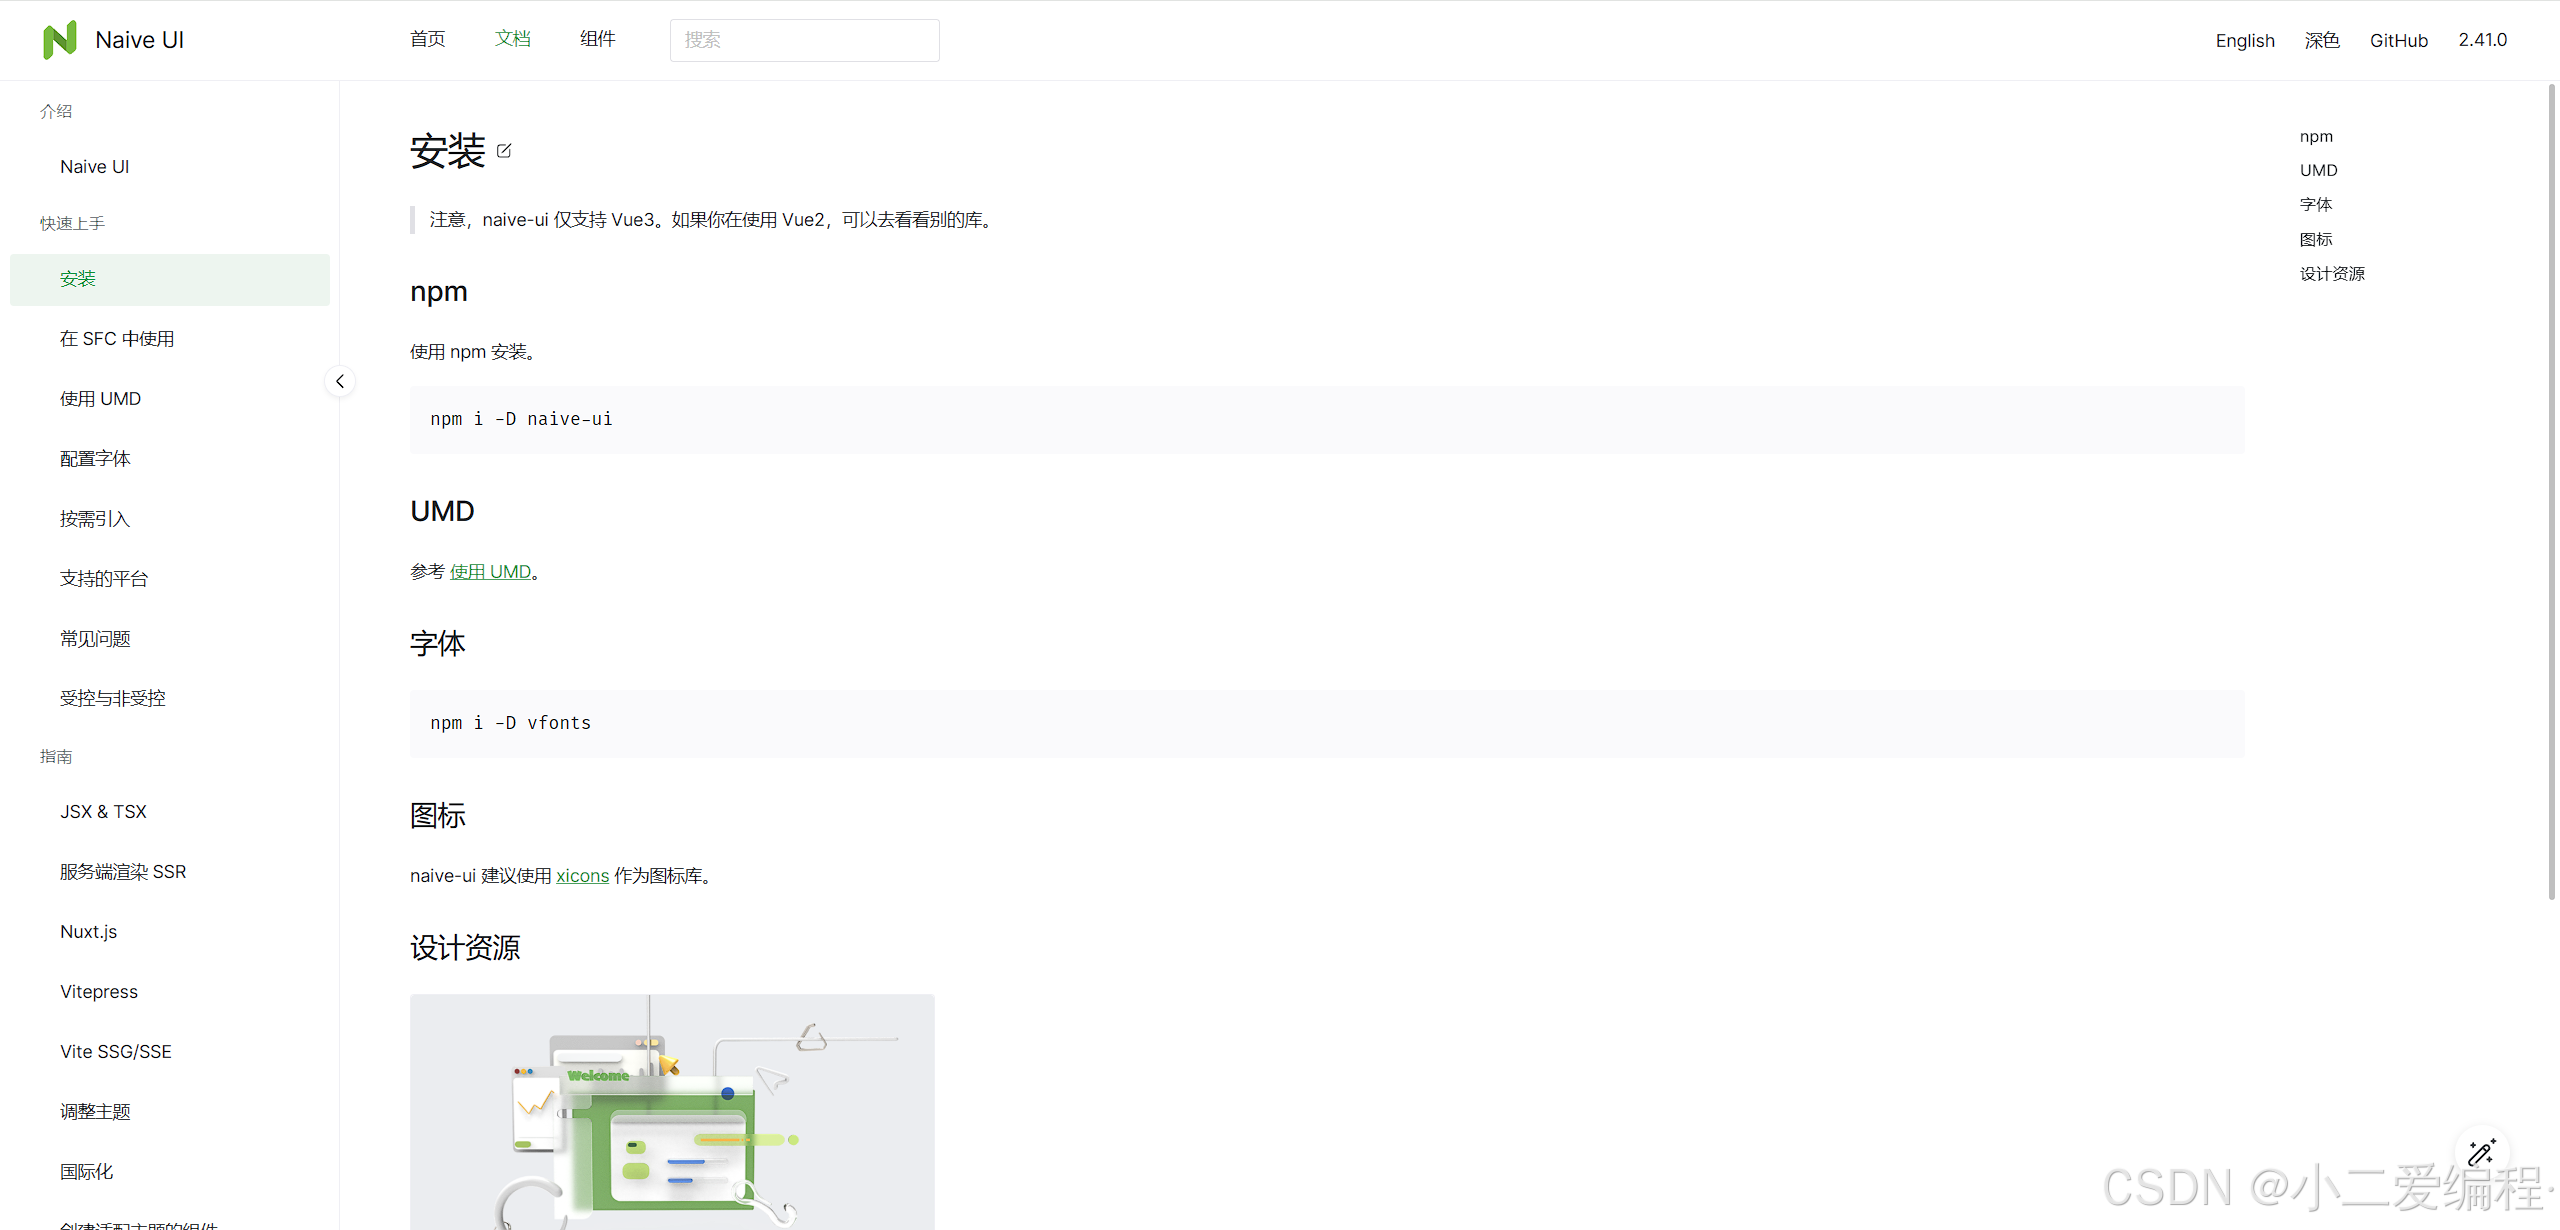Open the GitHub link in header

pos(2398,40)
